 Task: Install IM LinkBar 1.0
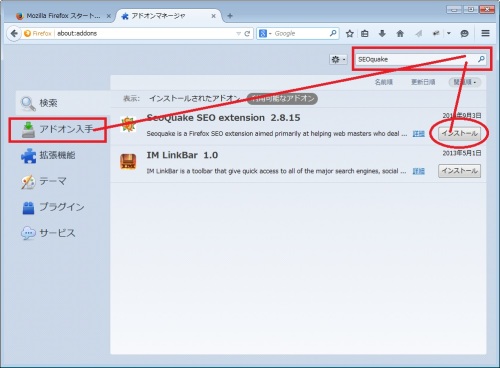pyautogui.click(x=460, y=171)
